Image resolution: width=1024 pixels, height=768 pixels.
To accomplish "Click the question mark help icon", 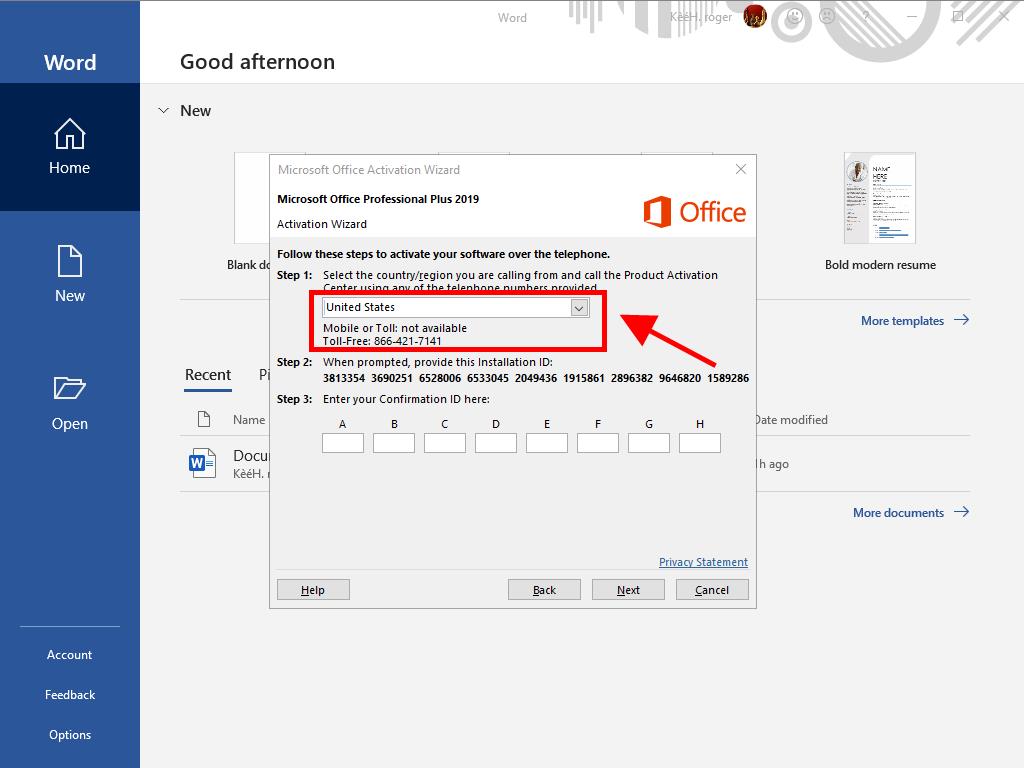I will pyautogui.click(x=866, y=17).
